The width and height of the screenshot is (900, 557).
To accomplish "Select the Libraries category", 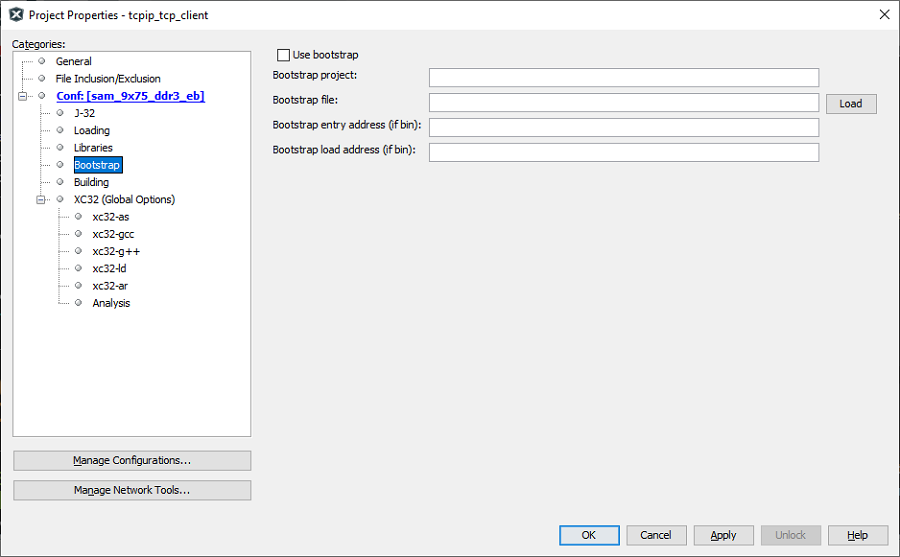I will pos(93,148).
